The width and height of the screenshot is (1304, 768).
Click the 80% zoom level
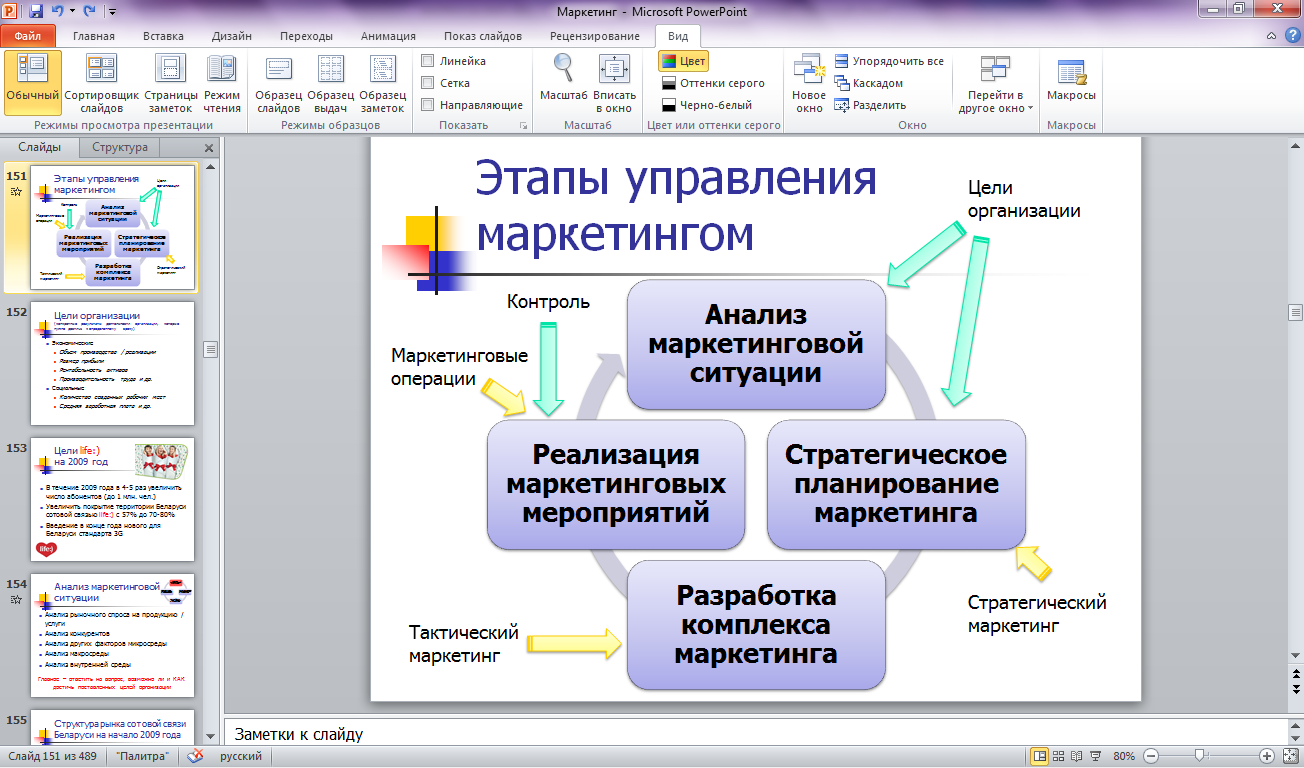click(x=1124, y=757)
